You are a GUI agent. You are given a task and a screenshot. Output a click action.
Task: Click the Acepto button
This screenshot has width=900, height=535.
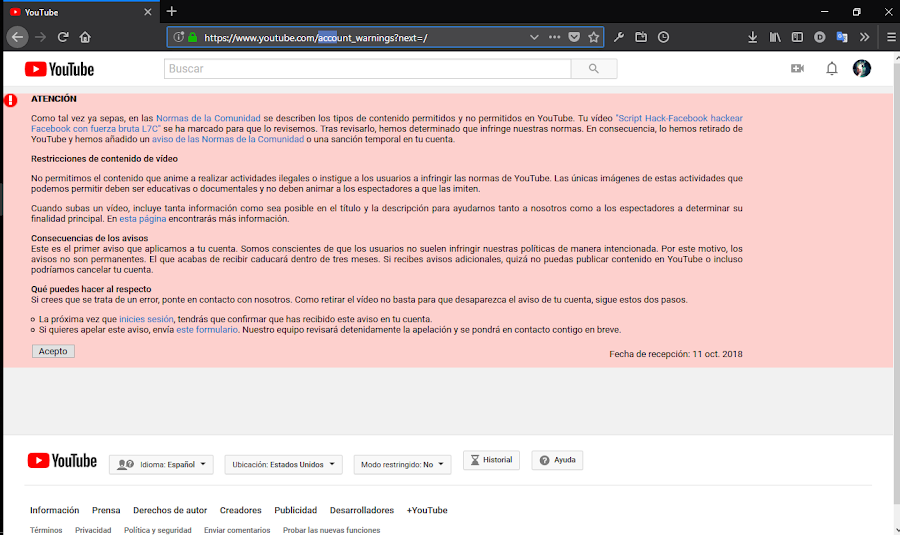[53, 351]
